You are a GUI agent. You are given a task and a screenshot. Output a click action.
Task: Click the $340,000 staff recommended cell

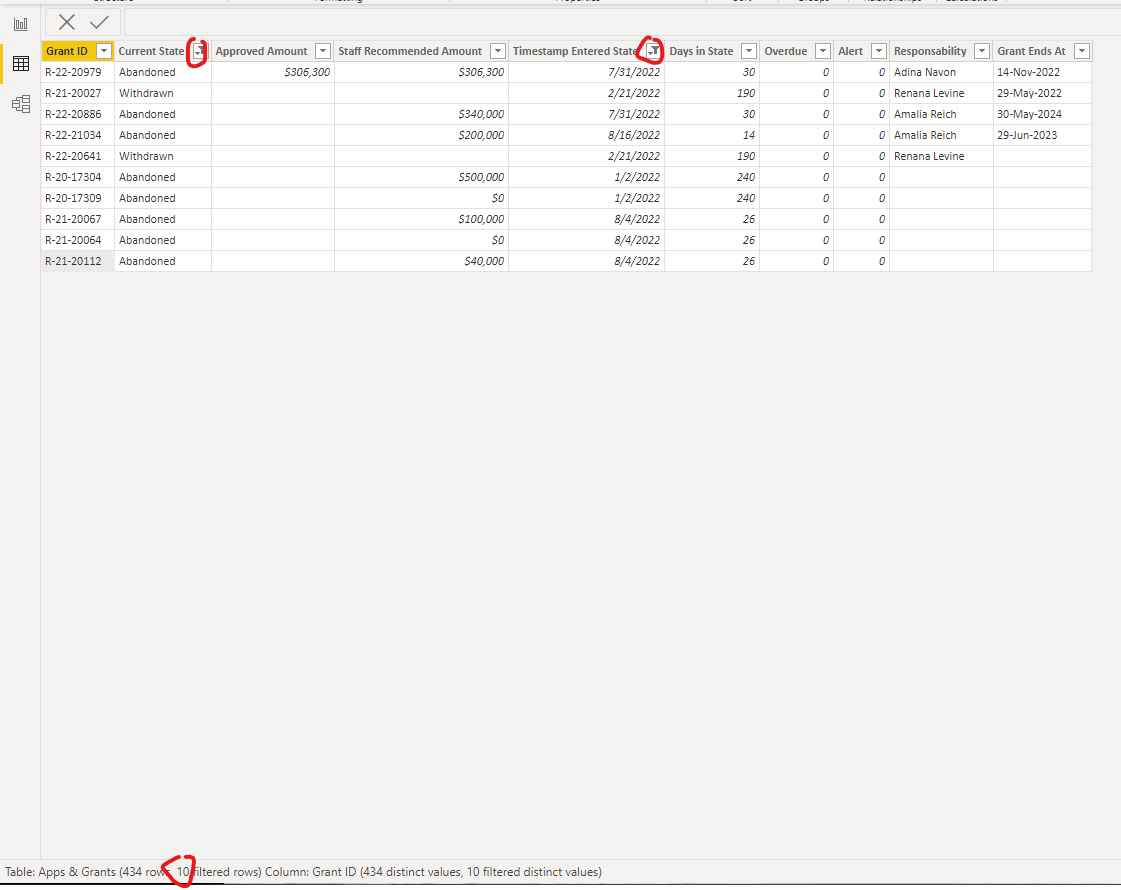coord(422,114)
